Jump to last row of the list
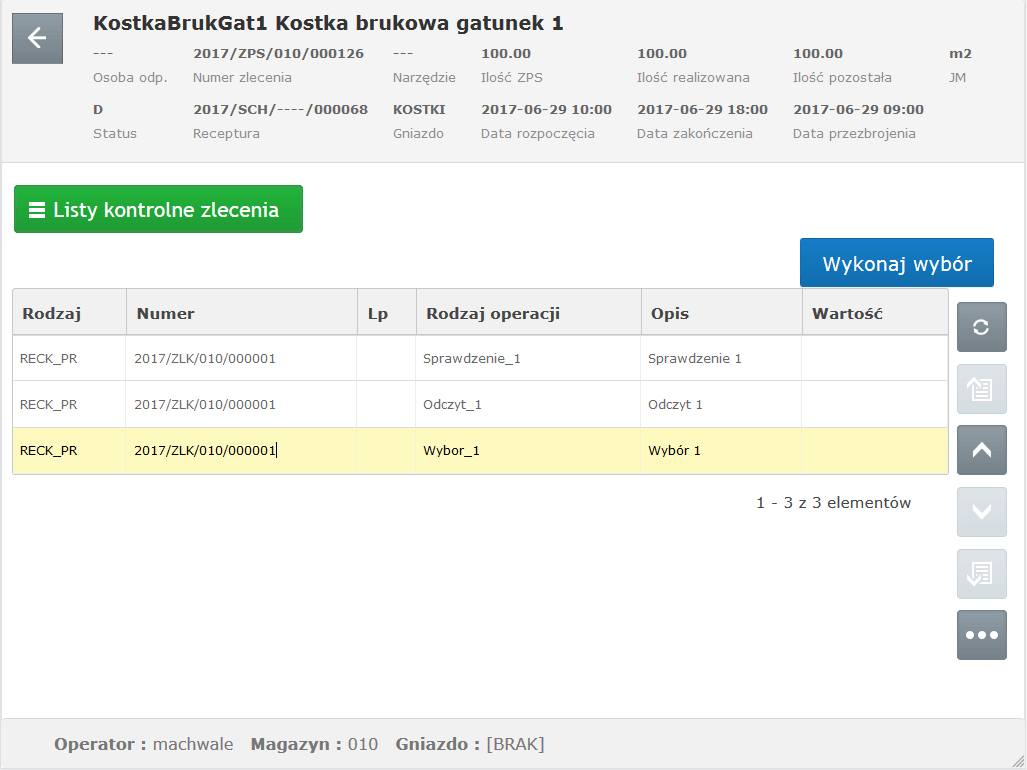 (x=981, y=574)
